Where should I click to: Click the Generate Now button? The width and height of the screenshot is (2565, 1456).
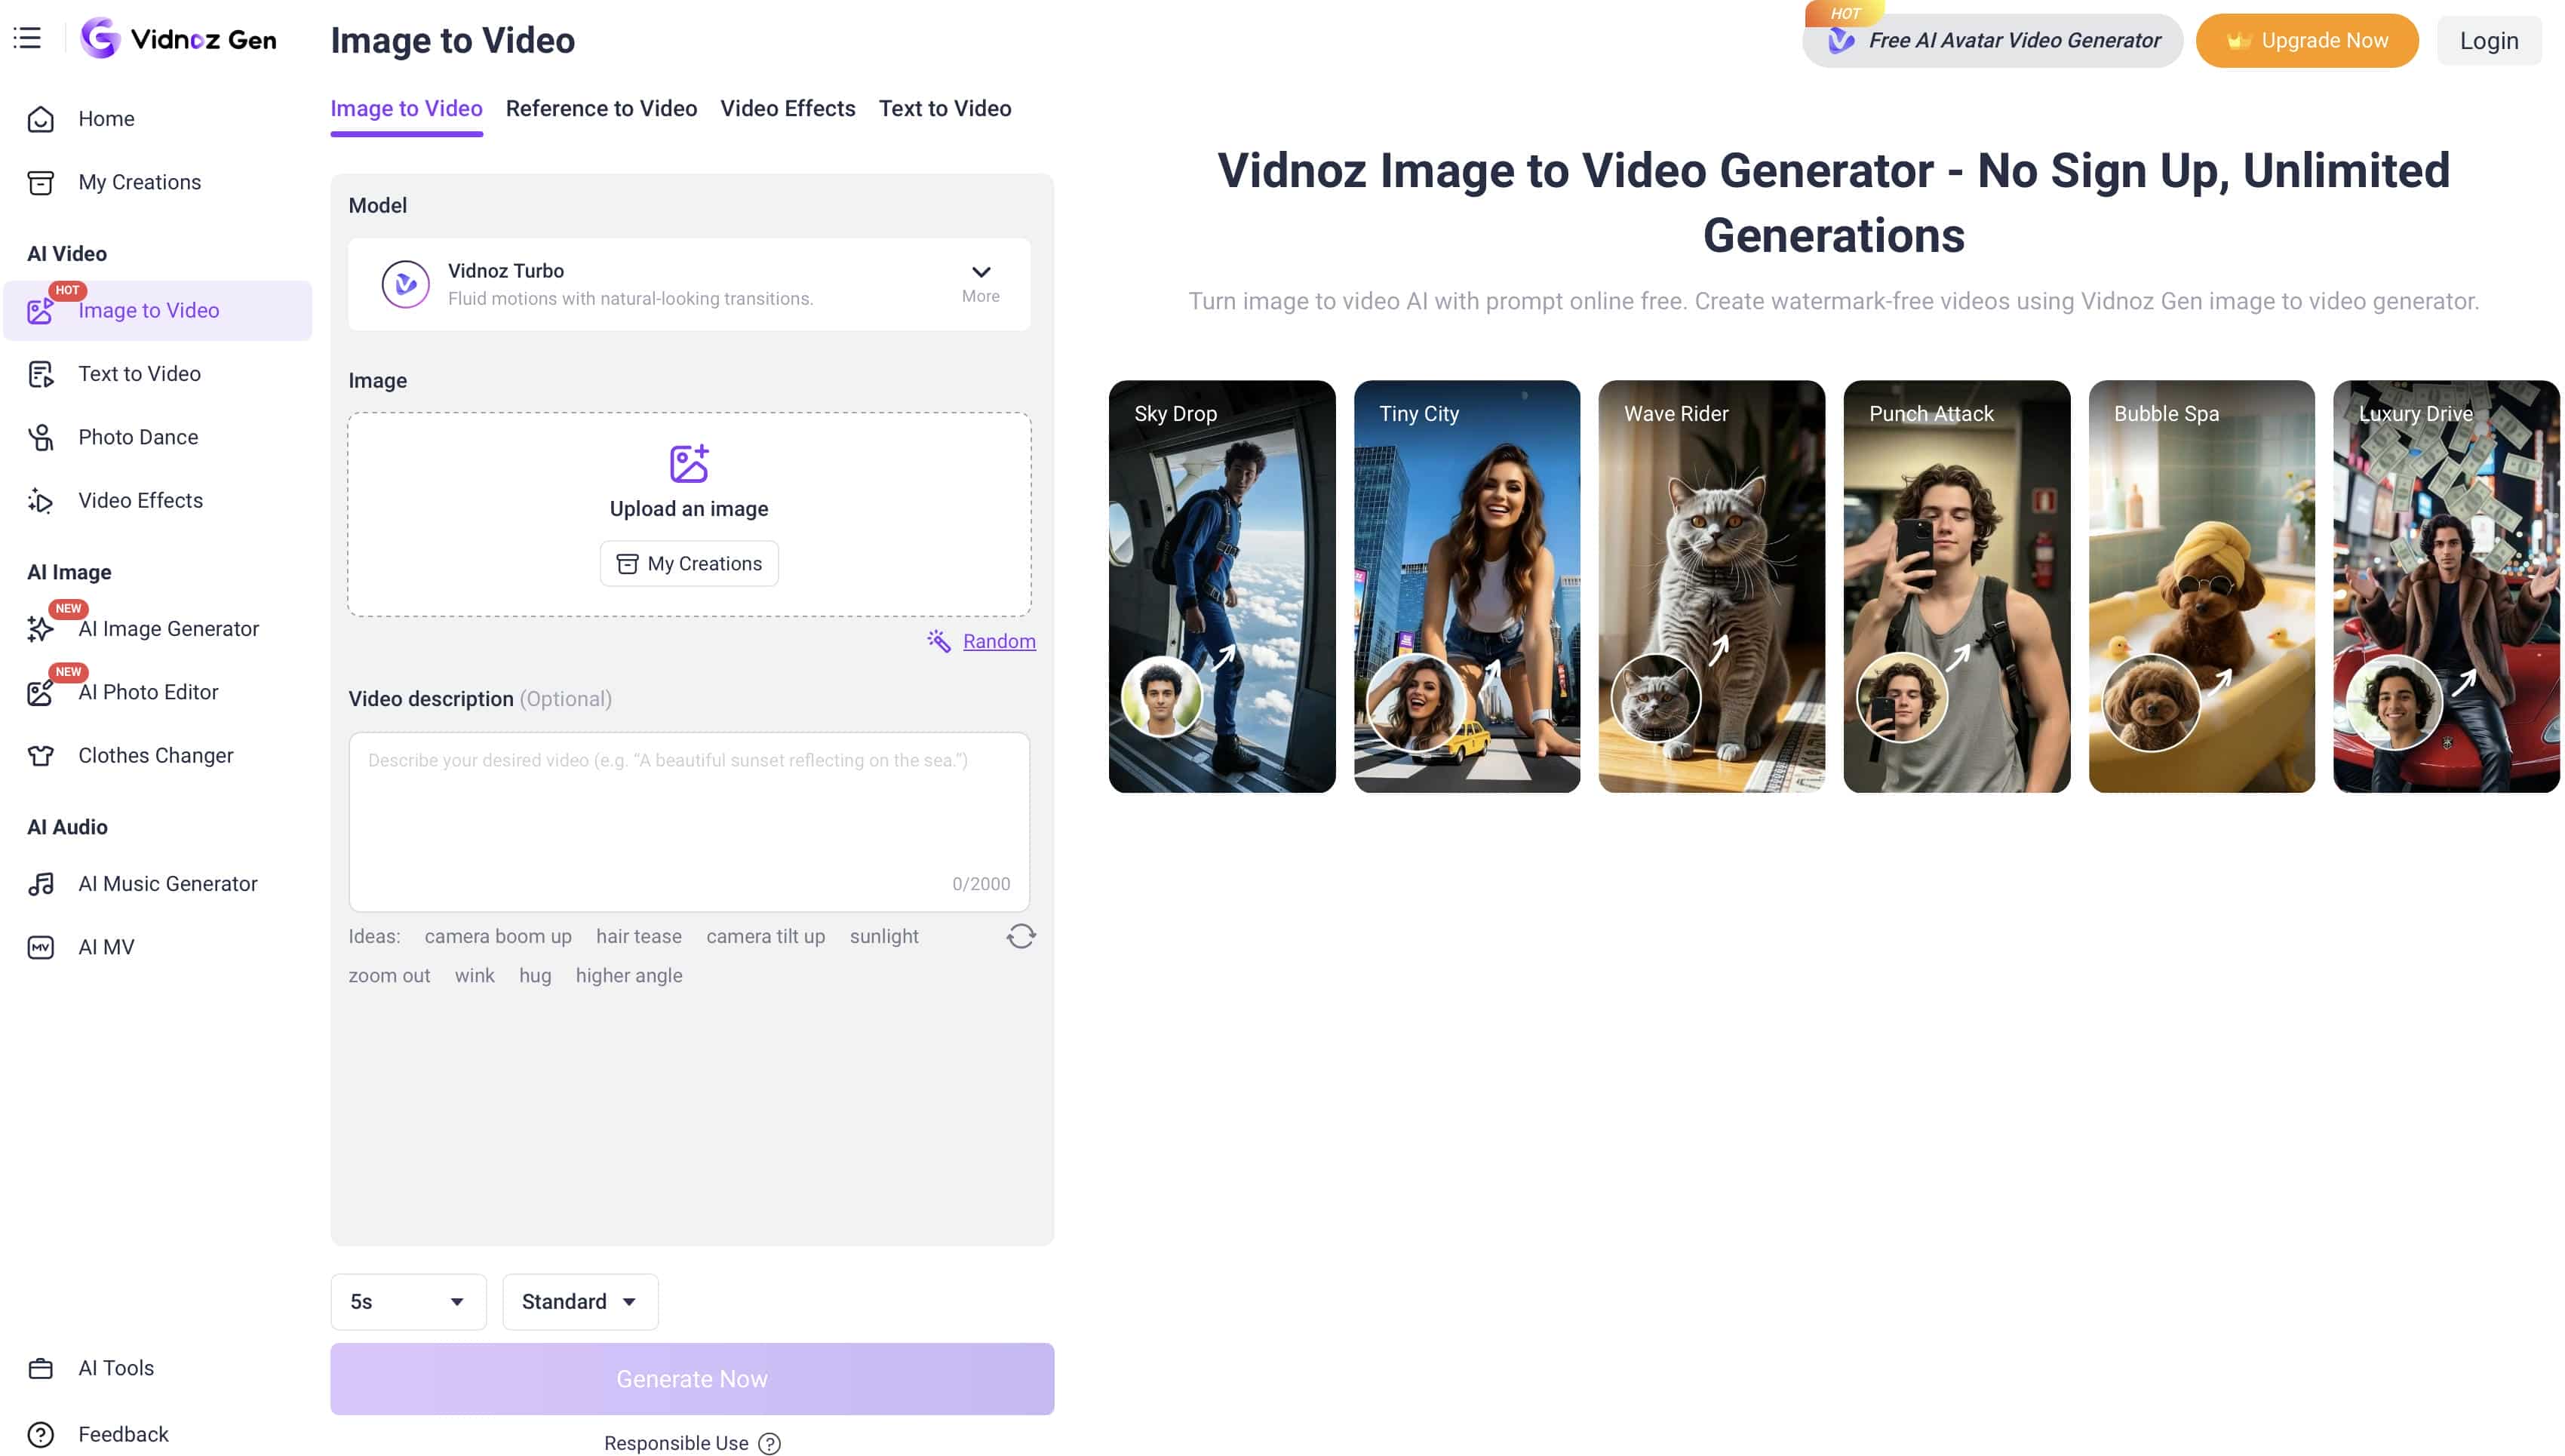[692, 1378]
